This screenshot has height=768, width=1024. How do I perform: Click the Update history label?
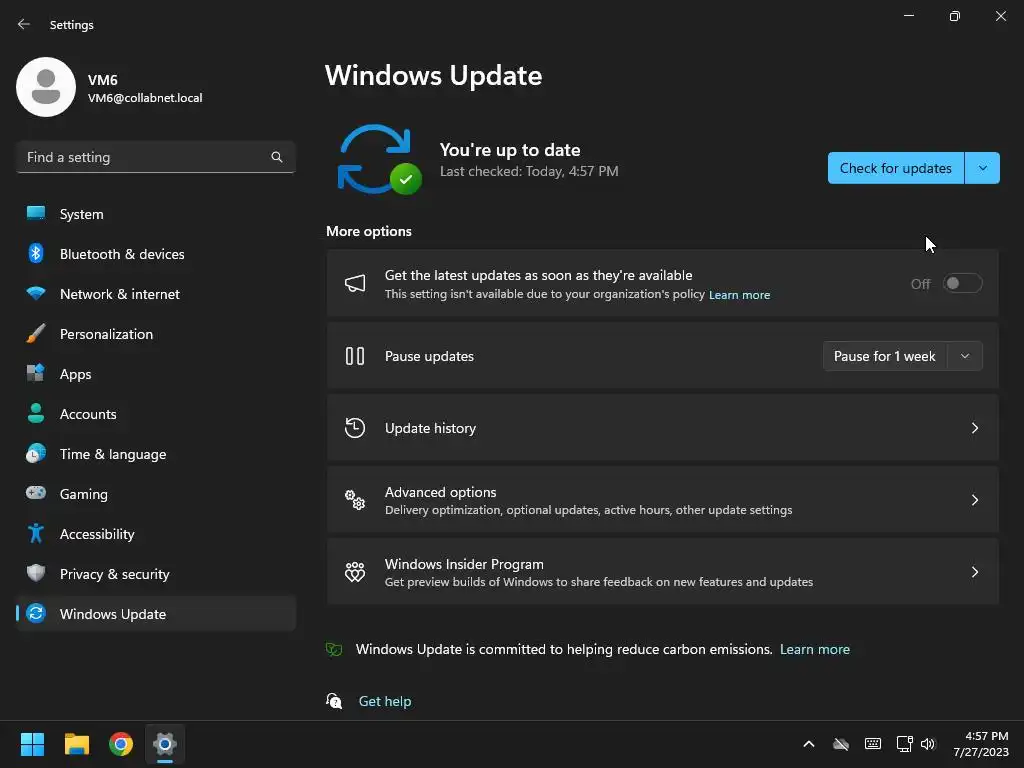[x=430, y=428]
